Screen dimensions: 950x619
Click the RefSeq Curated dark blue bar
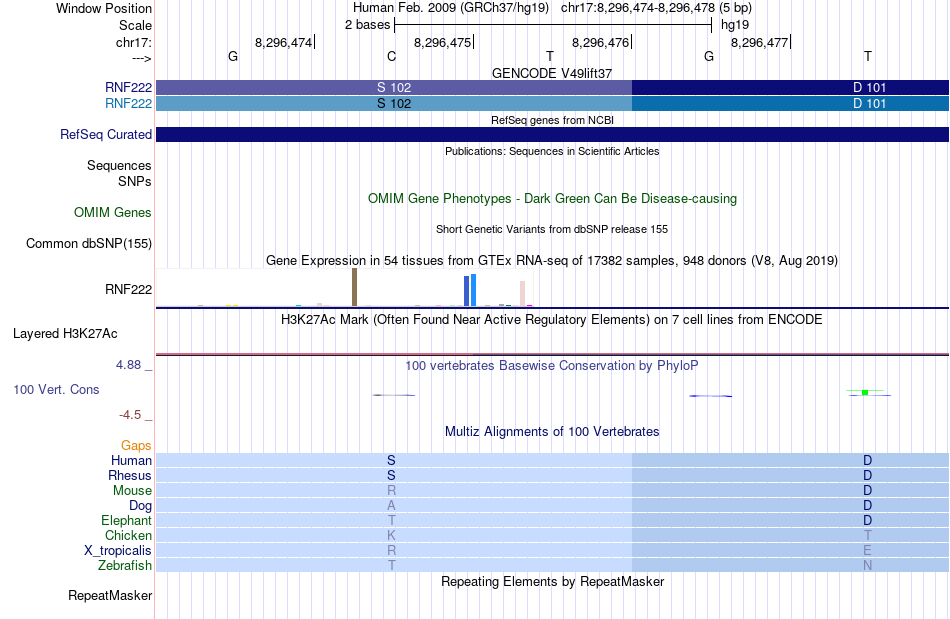click(x=552, y=134)
